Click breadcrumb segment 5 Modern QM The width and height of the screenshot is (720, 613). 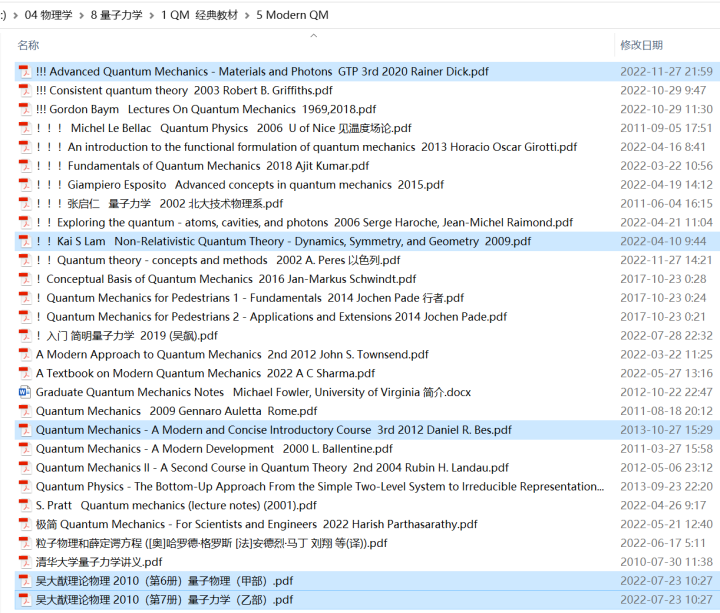292,15
